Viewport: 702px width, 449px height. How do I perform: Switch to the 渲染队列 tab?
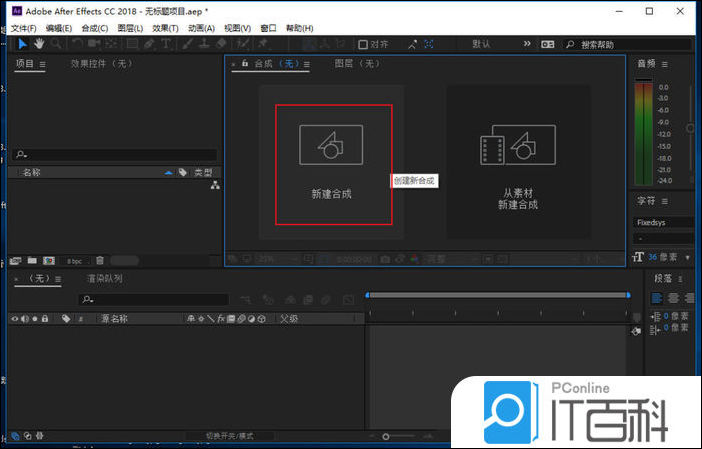(x=105, y=279)
